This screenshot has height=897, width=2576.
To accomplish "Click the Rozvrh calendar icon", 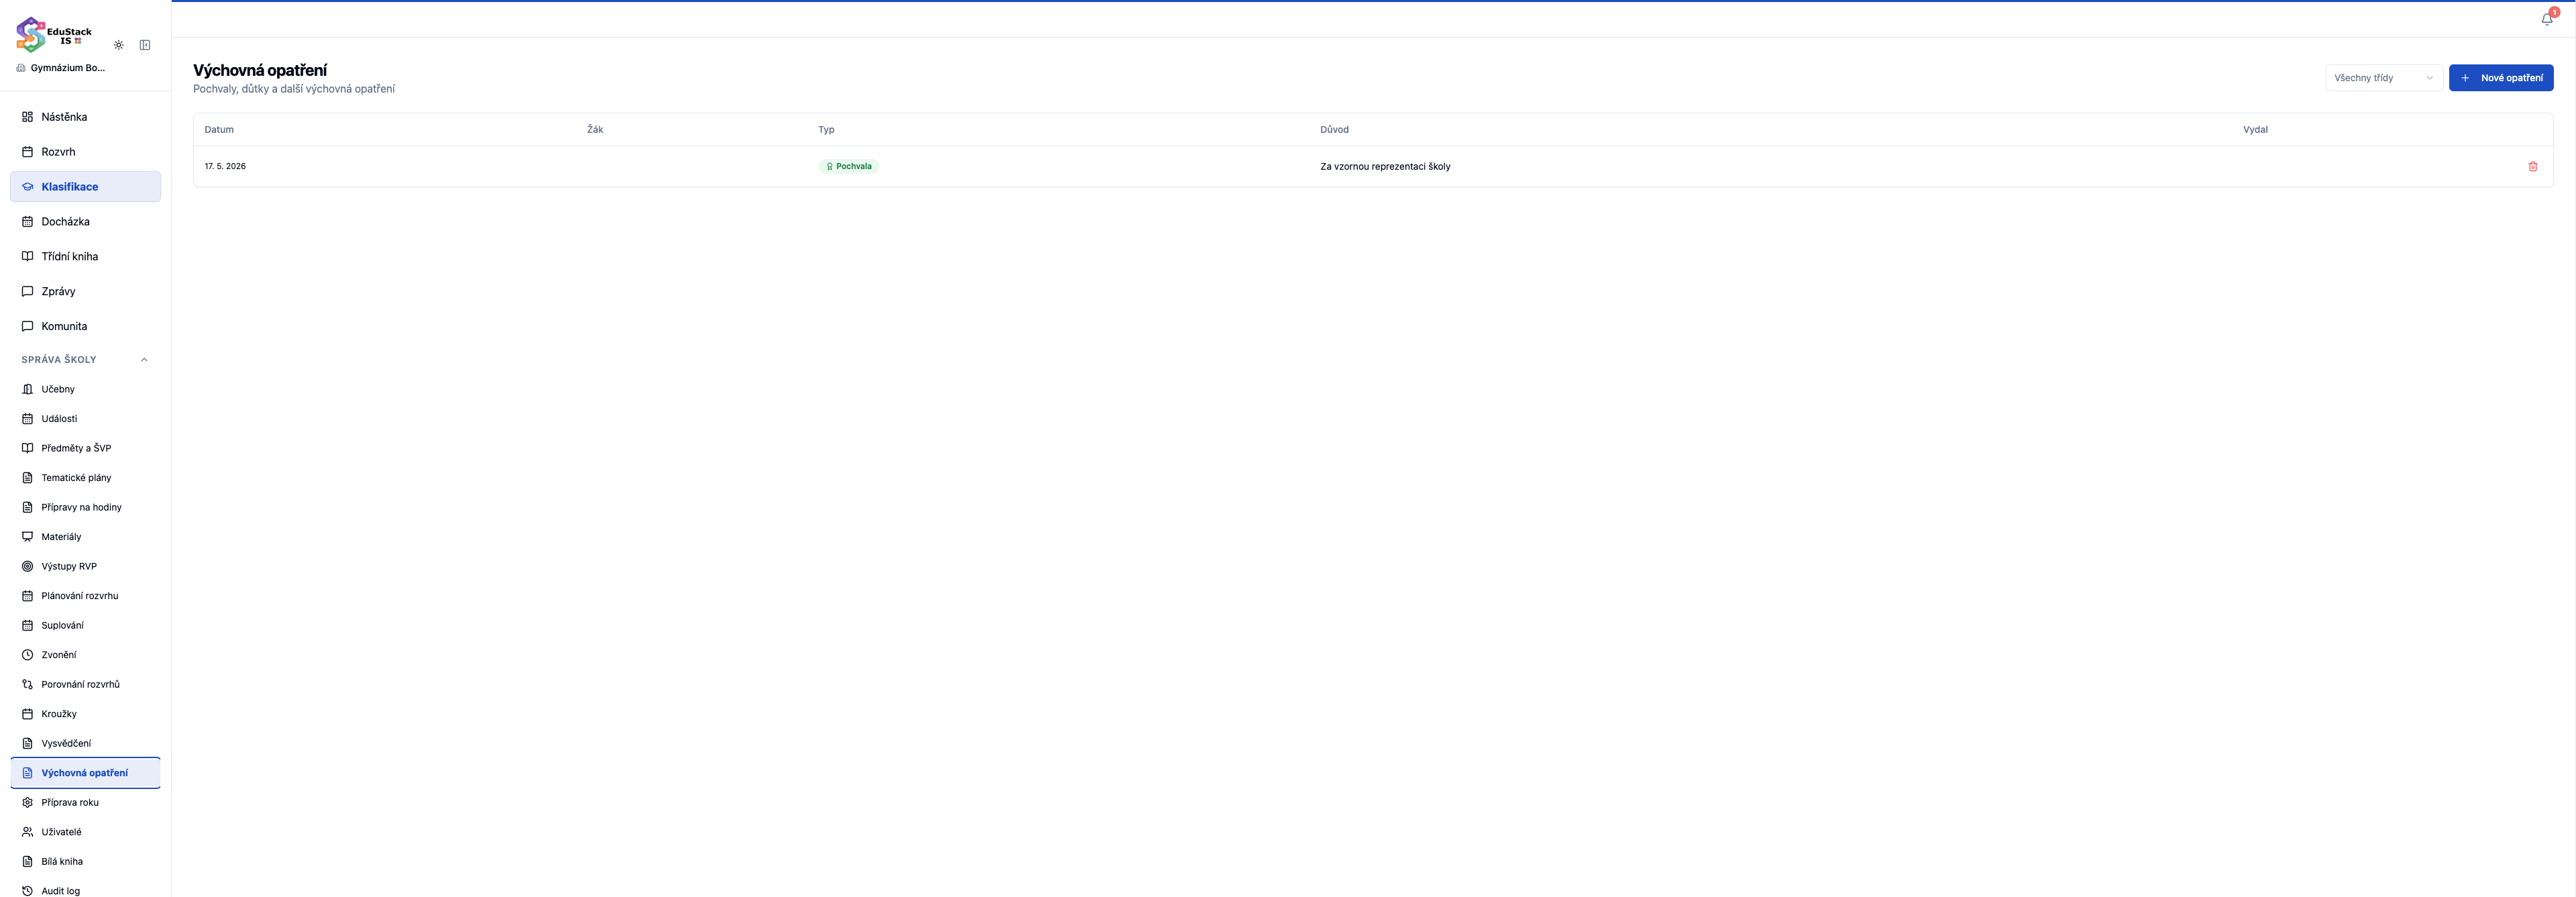I will click(x=28, y=152).
